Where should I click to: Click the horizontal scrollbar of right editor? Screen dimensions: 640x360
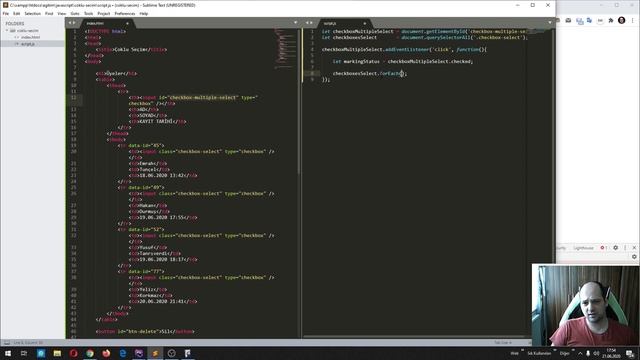click(x=414, y=337)
